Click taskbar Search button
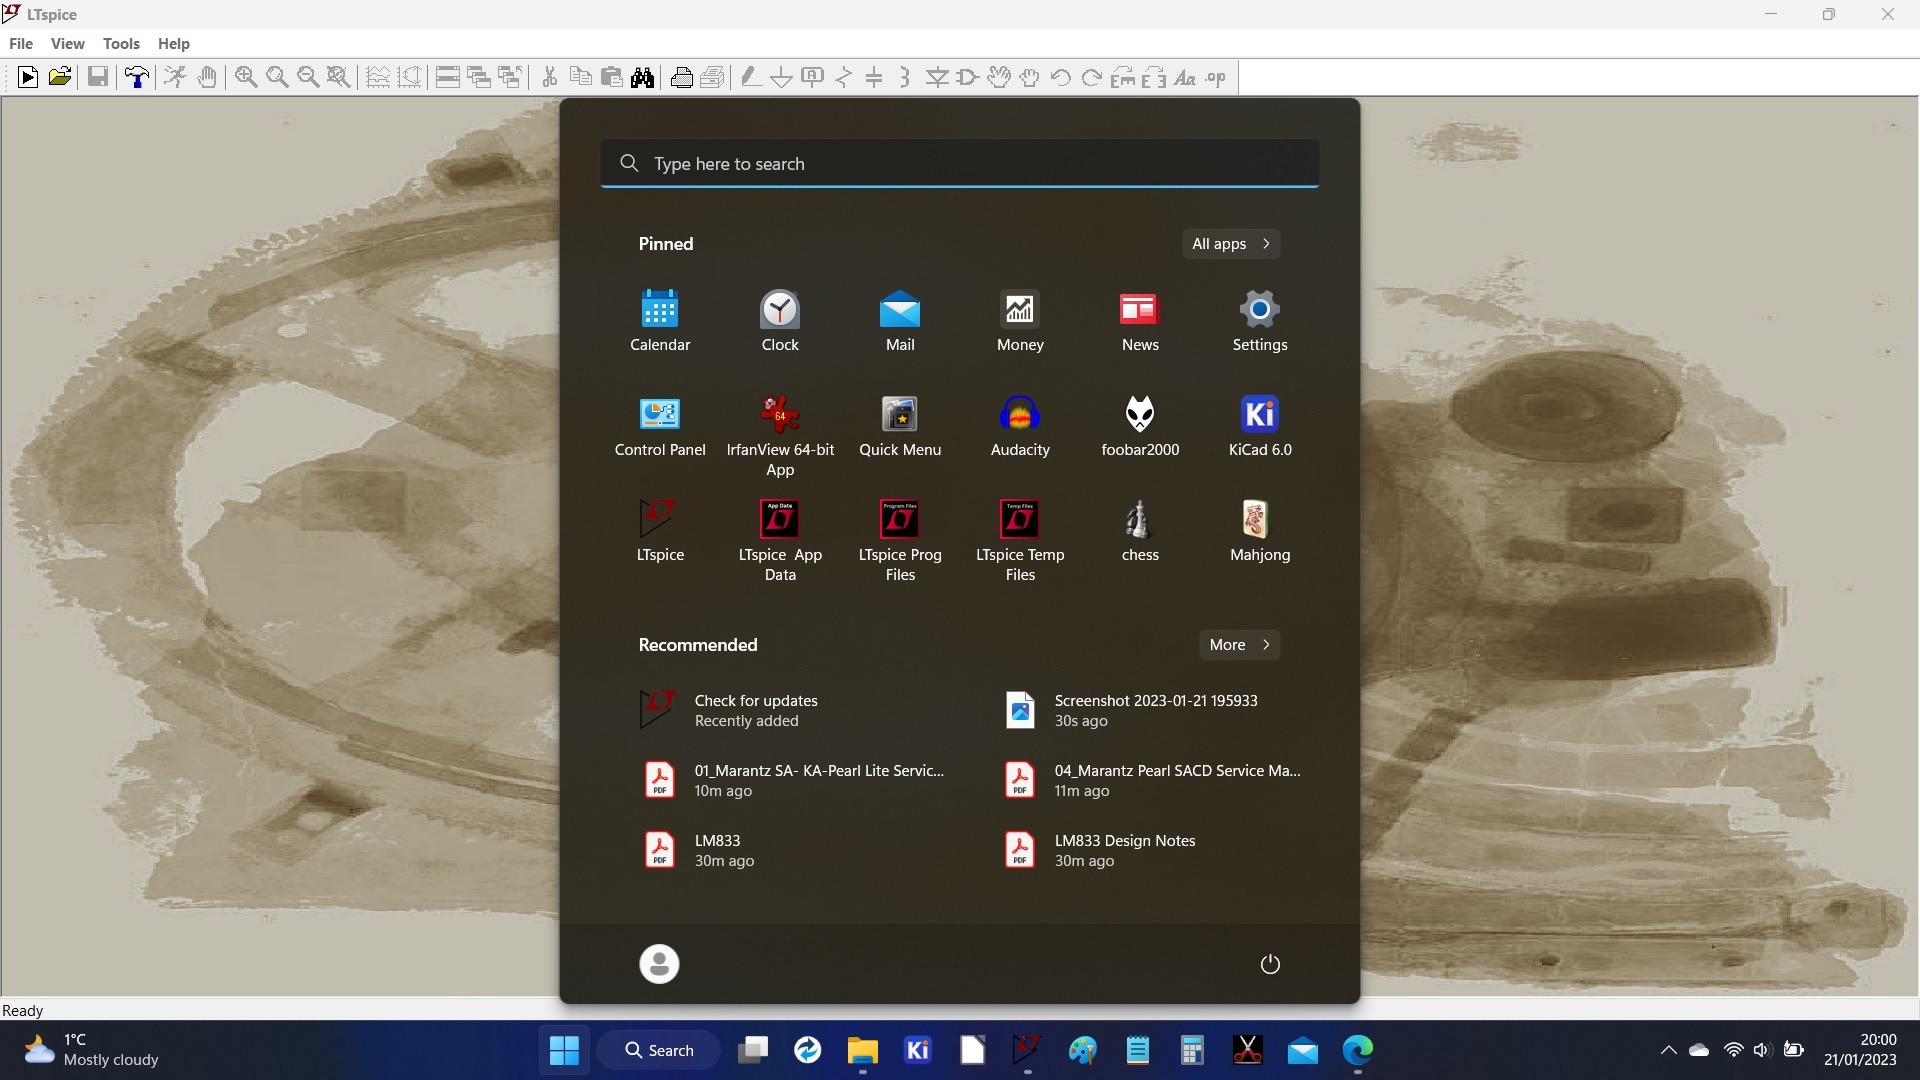The width and height of the screenshot is (1920, 1080). pos(659,1050)
